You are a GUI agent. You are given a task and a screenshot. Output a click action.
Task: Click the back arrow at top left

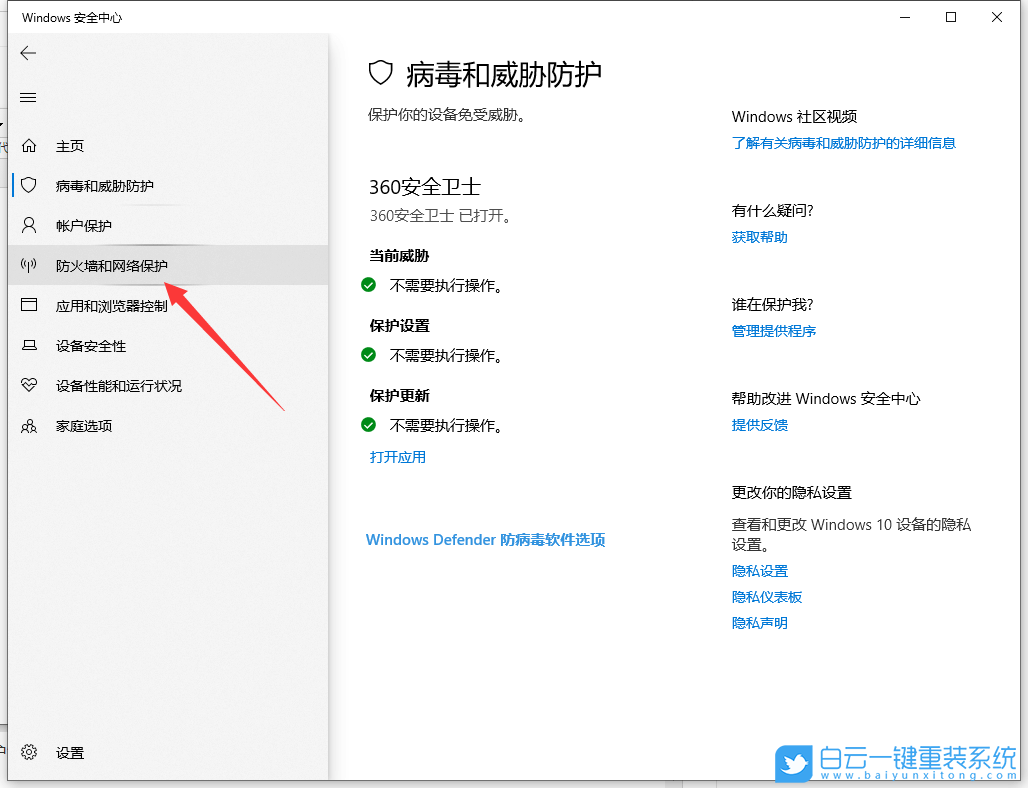point(28,53)
